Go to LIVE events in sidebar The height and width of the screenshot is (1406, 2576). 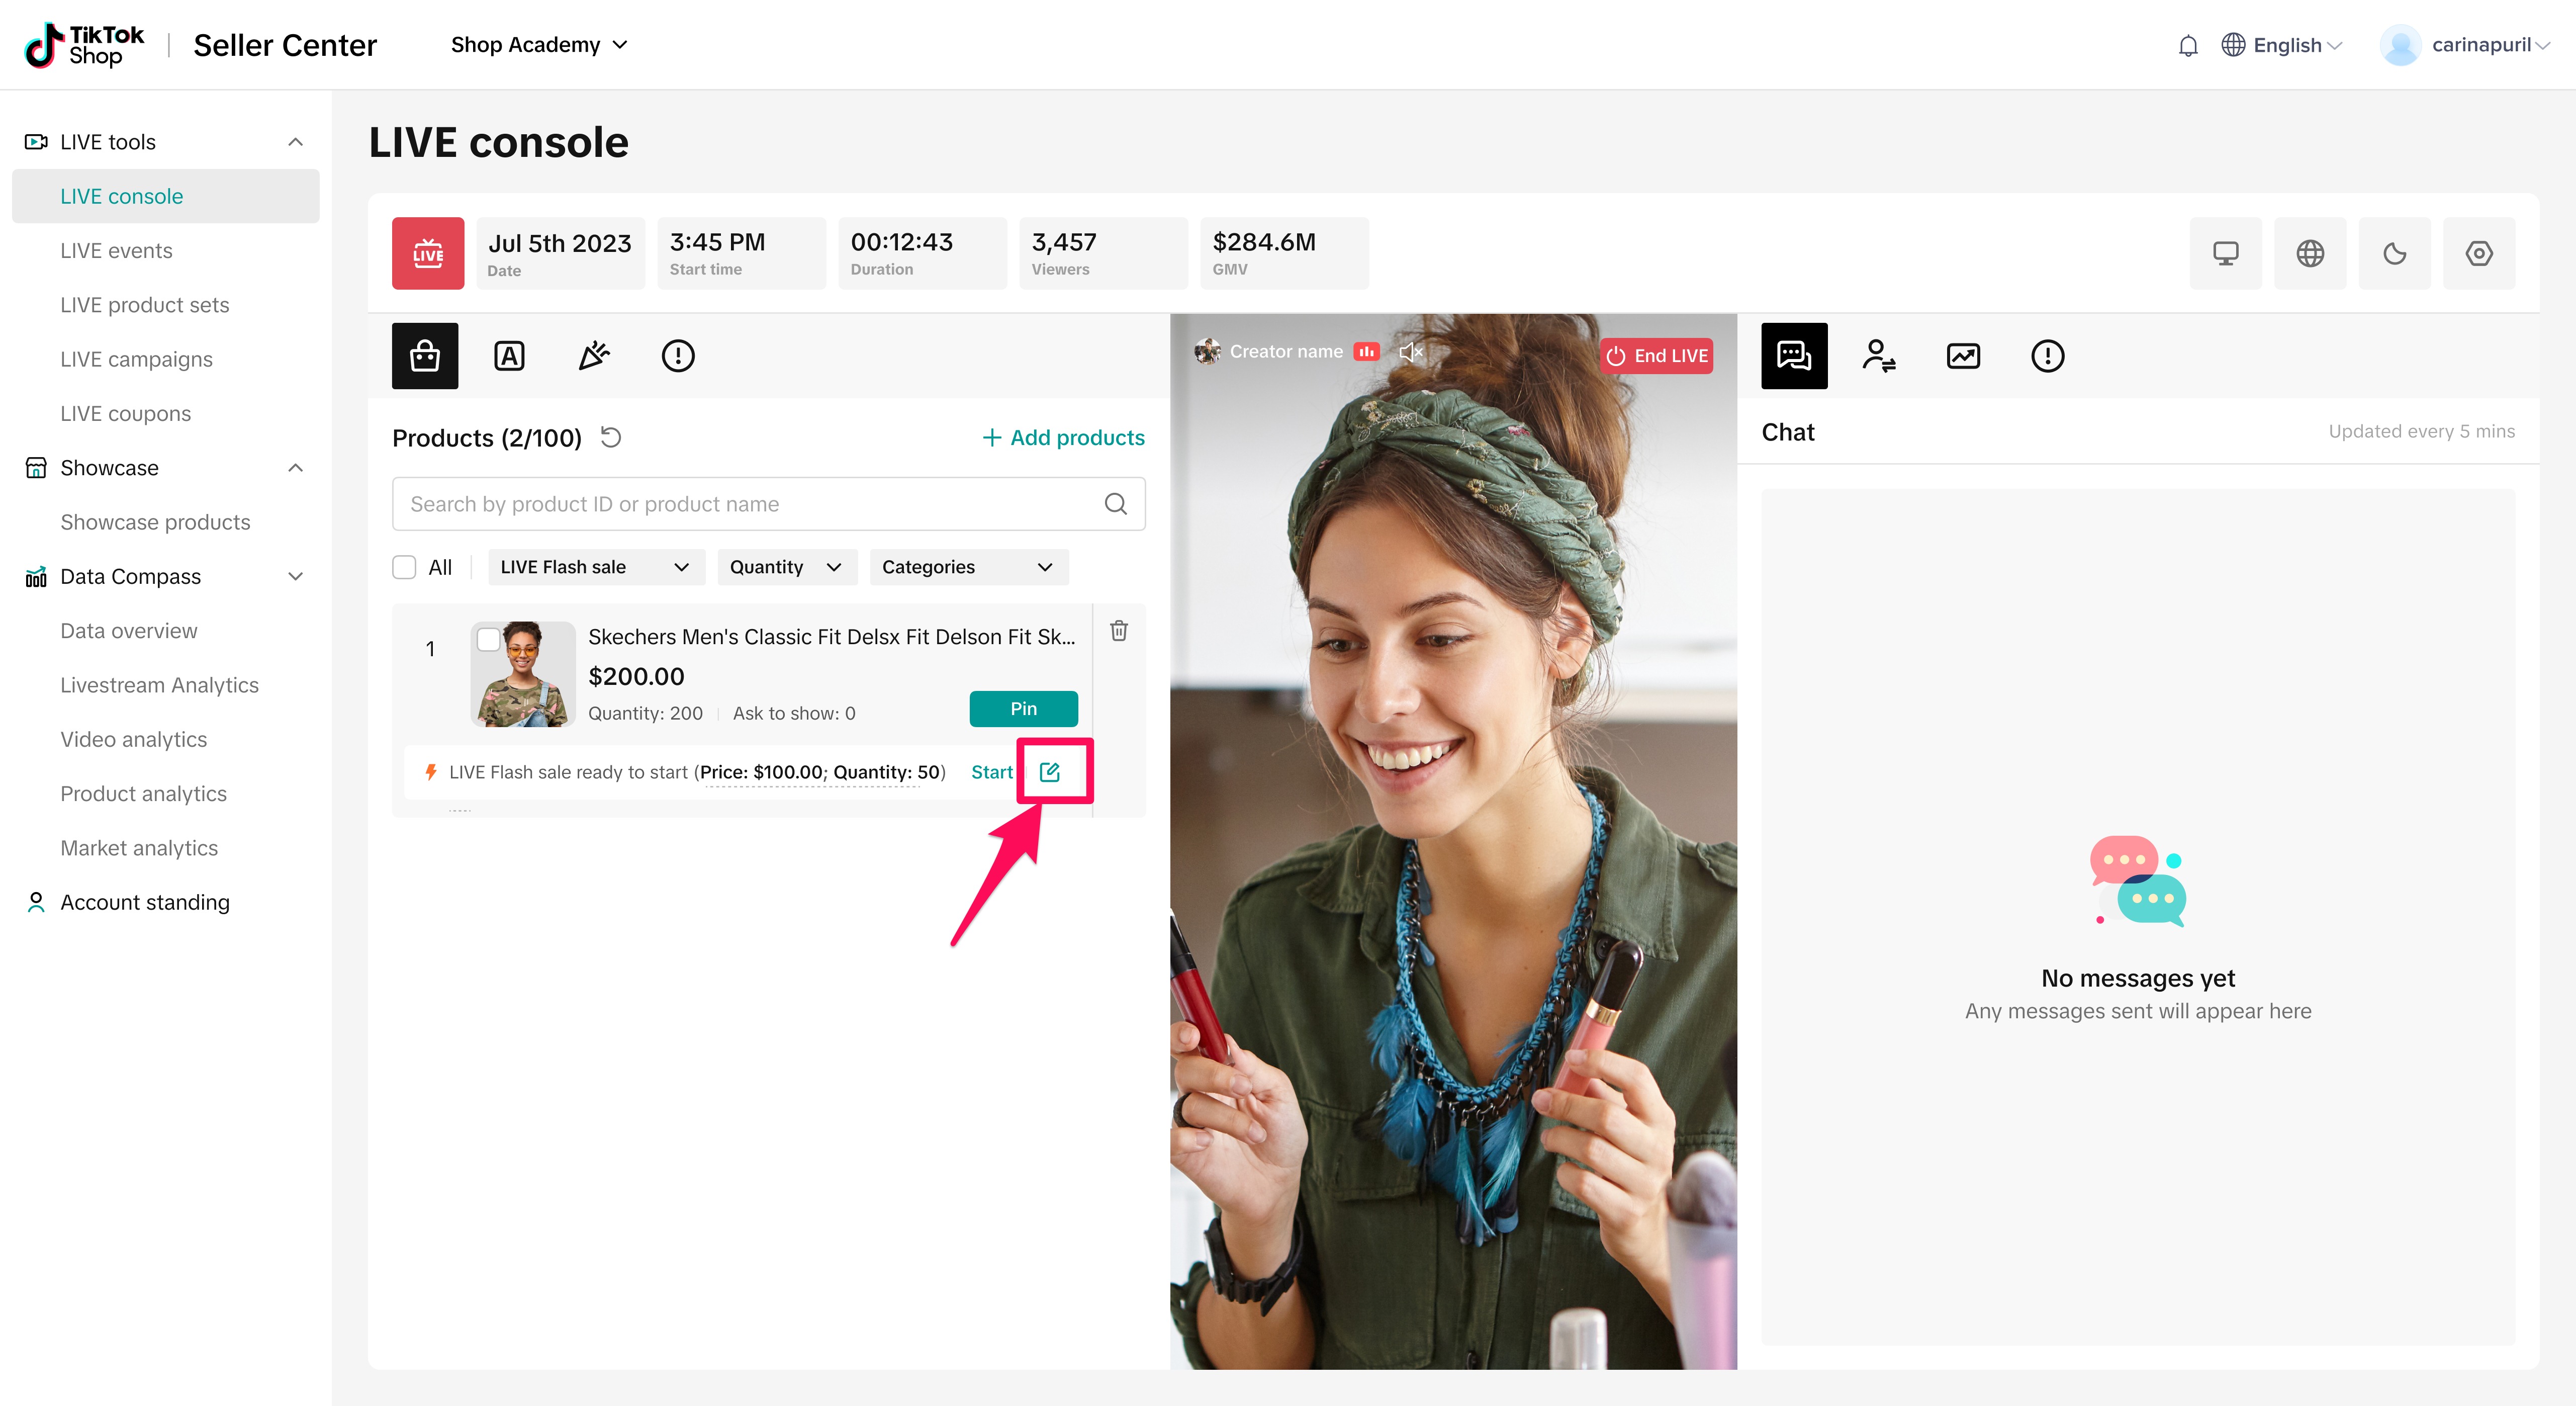(x=116, y=251)
